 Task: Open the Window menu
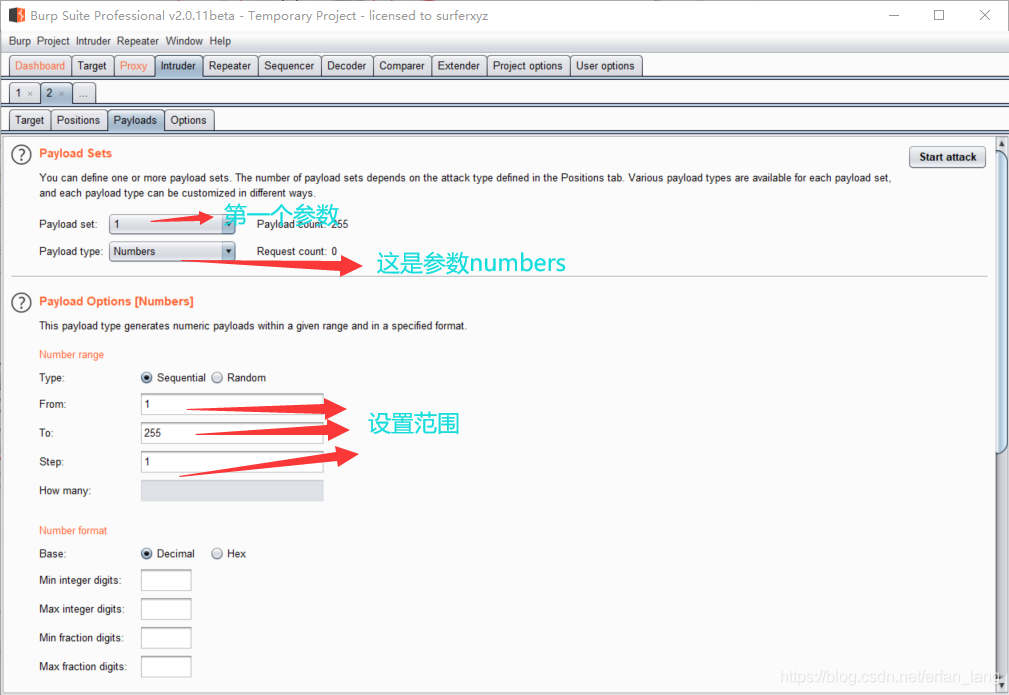184,41
